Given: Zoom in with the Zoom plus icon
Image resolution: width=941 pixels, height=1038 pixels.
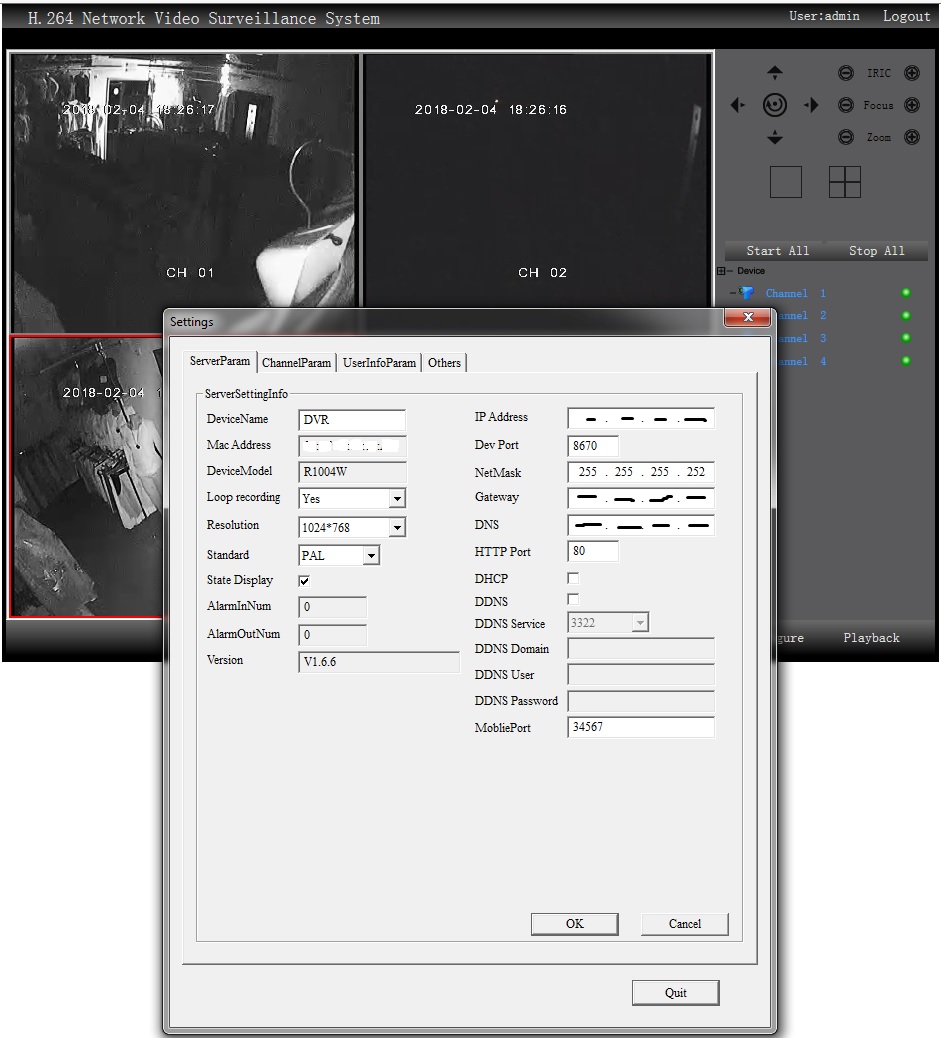Looking at the screenshot, I should coord(911,138).
